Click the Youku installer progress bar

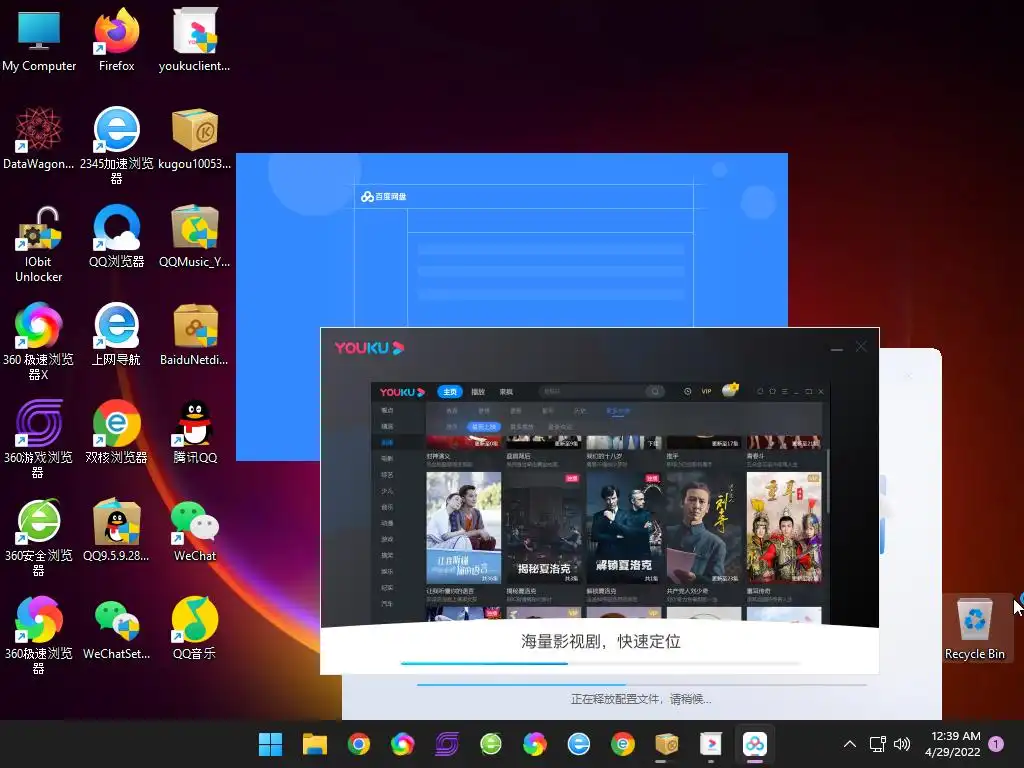[x=600, y=663]
